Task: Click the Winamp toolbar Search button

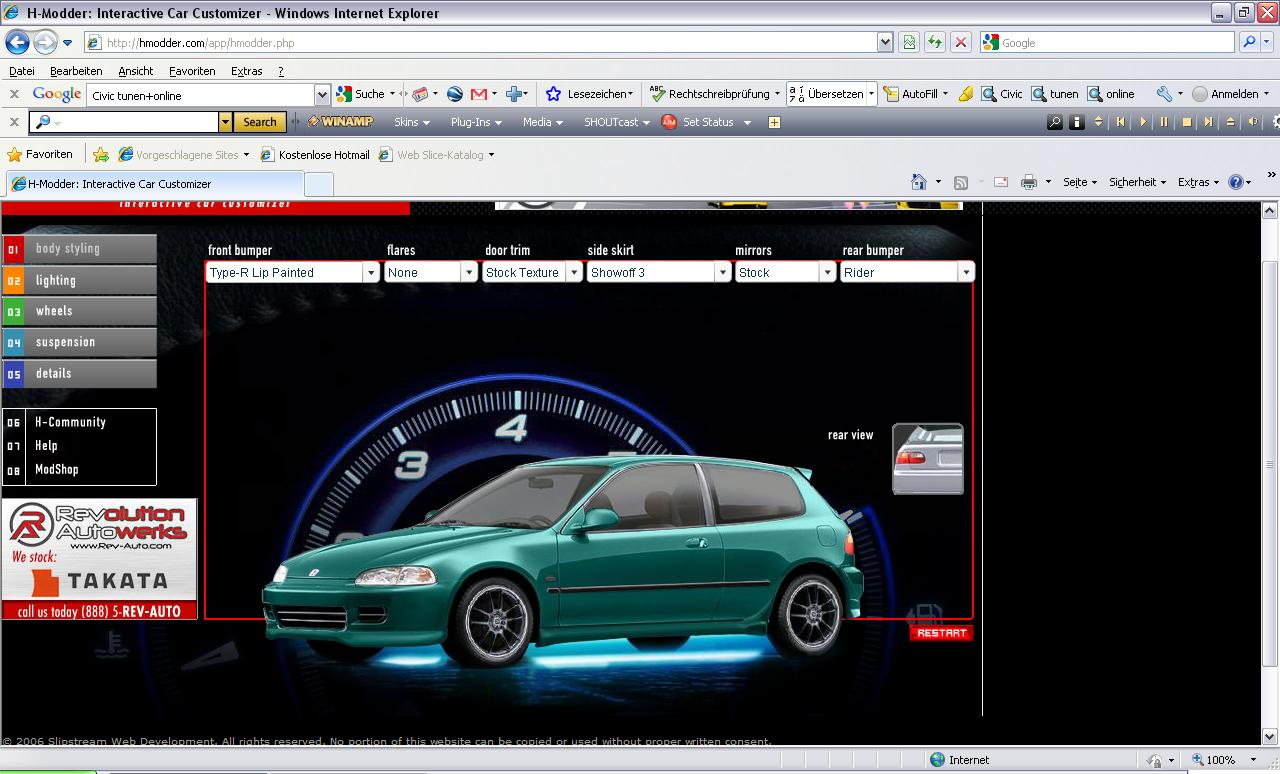Action: click(260, 122)
